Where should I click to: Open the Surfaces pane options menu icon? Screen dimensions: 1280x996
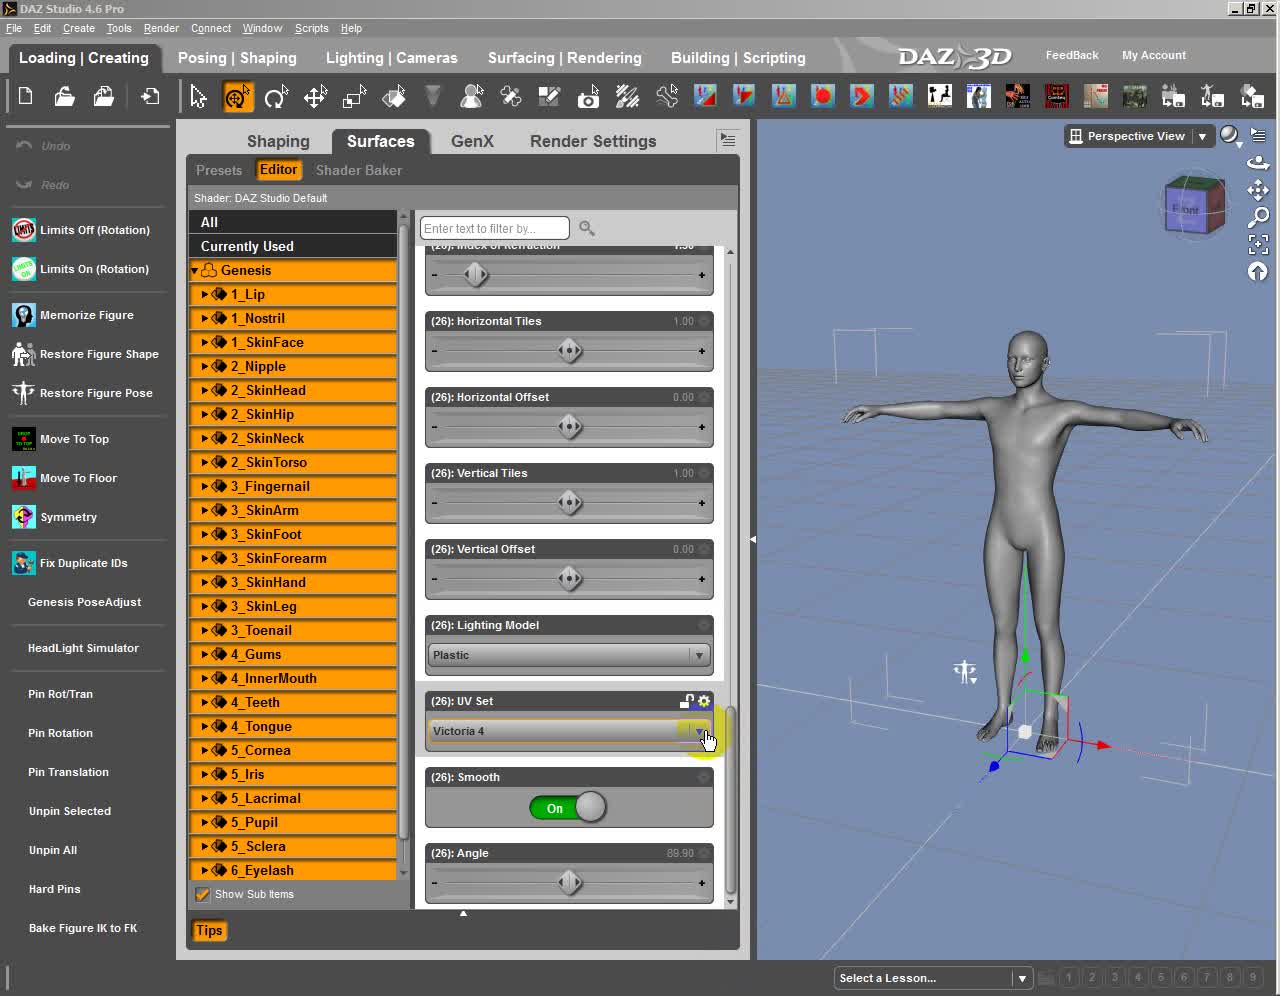pos(728,140)
